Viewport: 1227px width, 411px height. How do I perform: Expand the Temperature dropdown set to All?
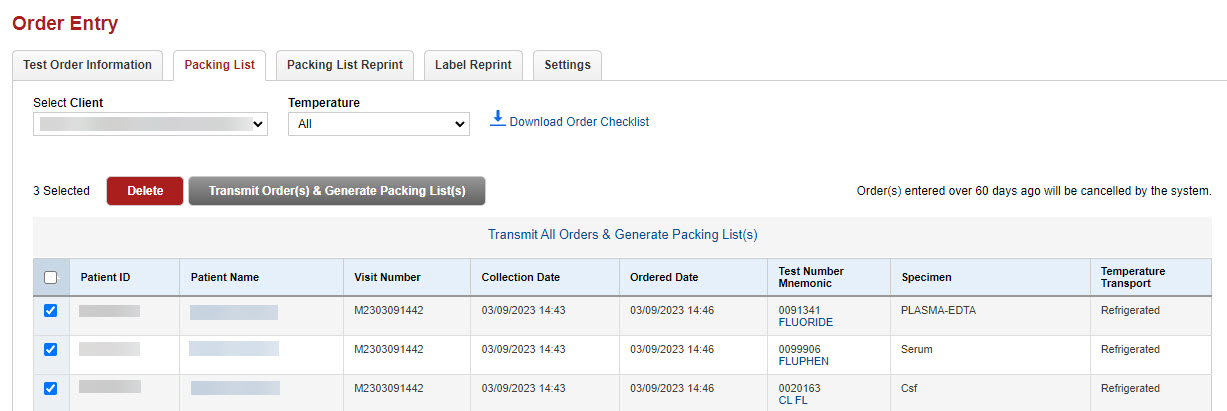tap(378, 124)
